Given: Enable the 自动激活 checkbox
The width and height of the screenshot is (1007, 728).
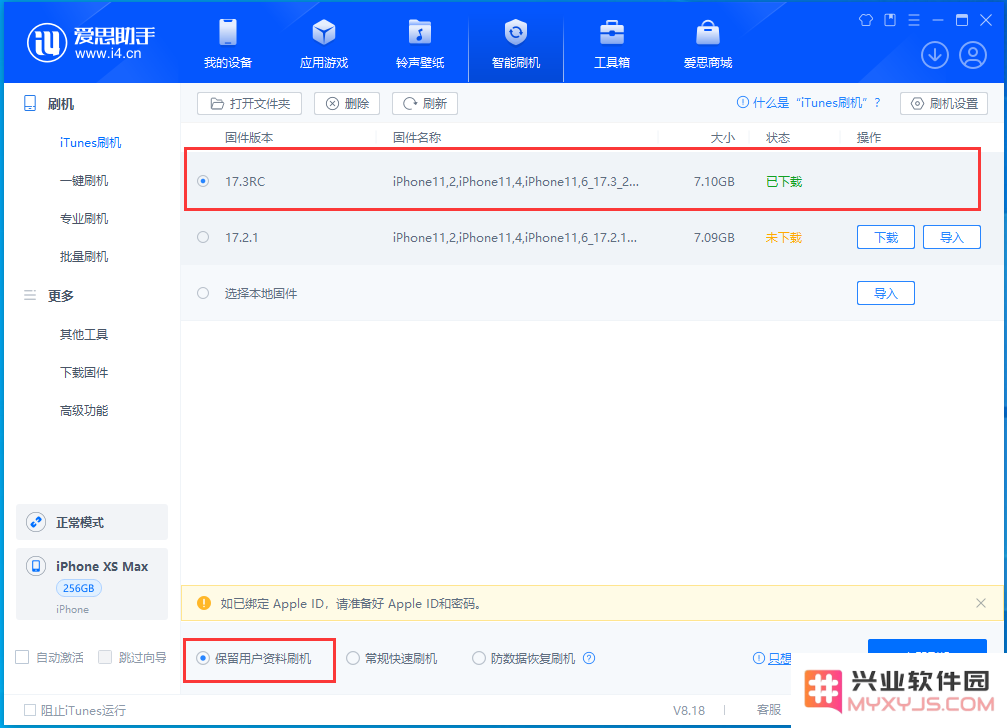Looking at the screenshot, I should pyautogui.click(x=22, y=657).
